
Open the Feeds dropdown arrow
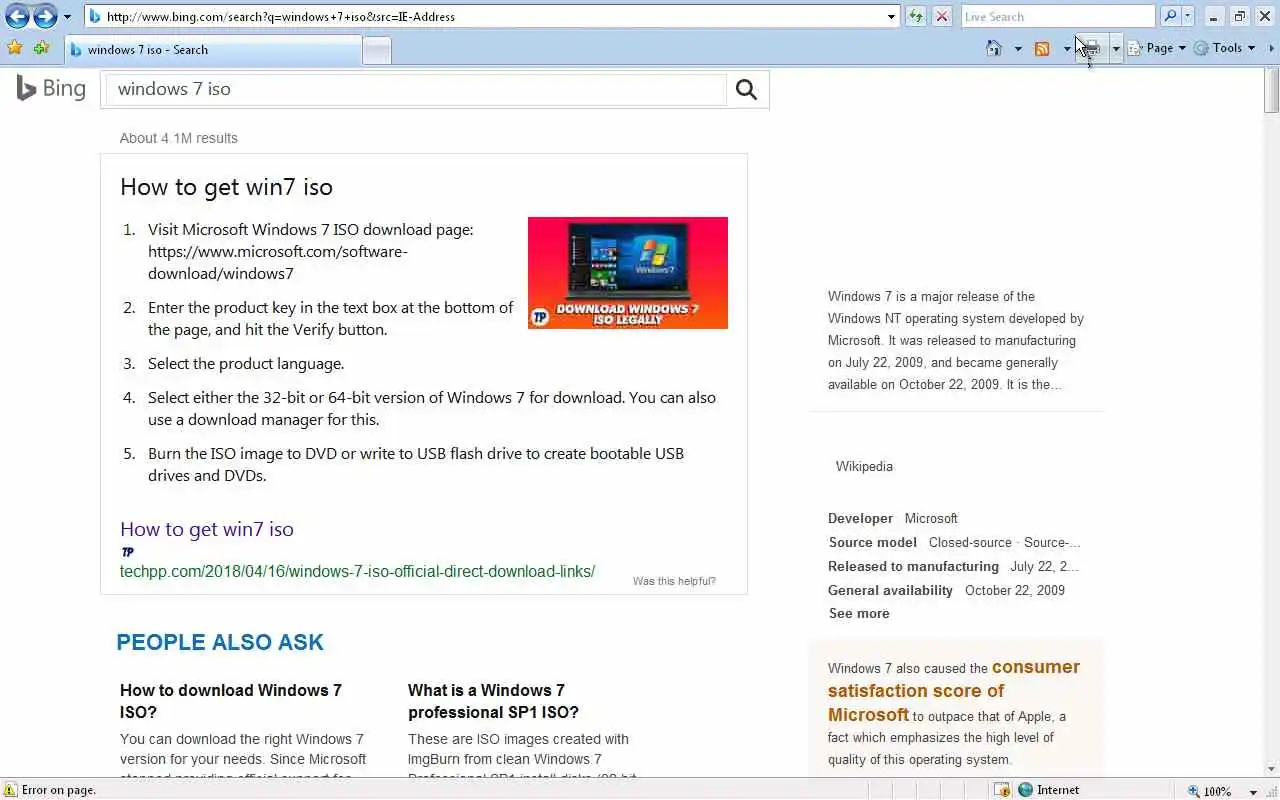[1067, 48]
